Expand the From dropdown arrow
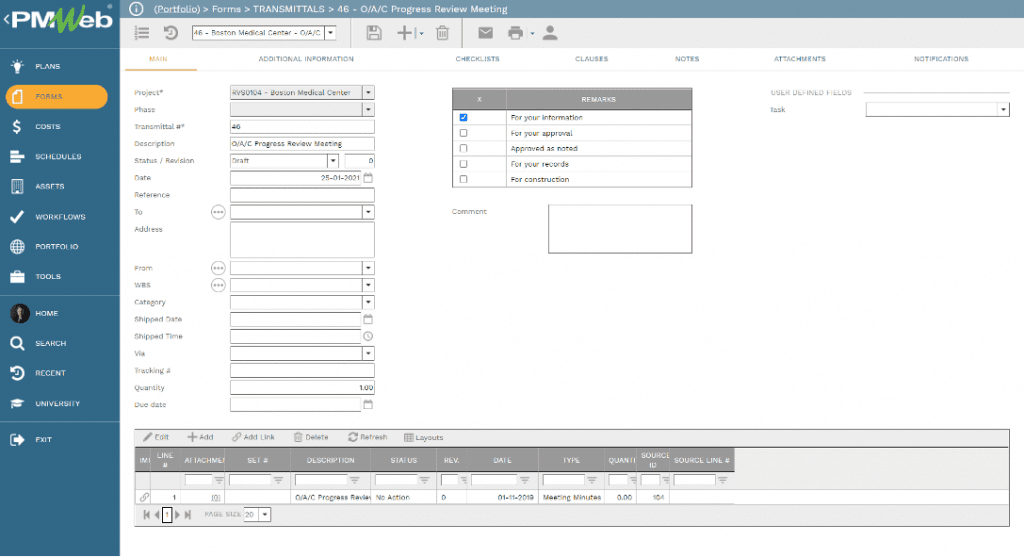 pyautogui.click(x=368, y=268)
